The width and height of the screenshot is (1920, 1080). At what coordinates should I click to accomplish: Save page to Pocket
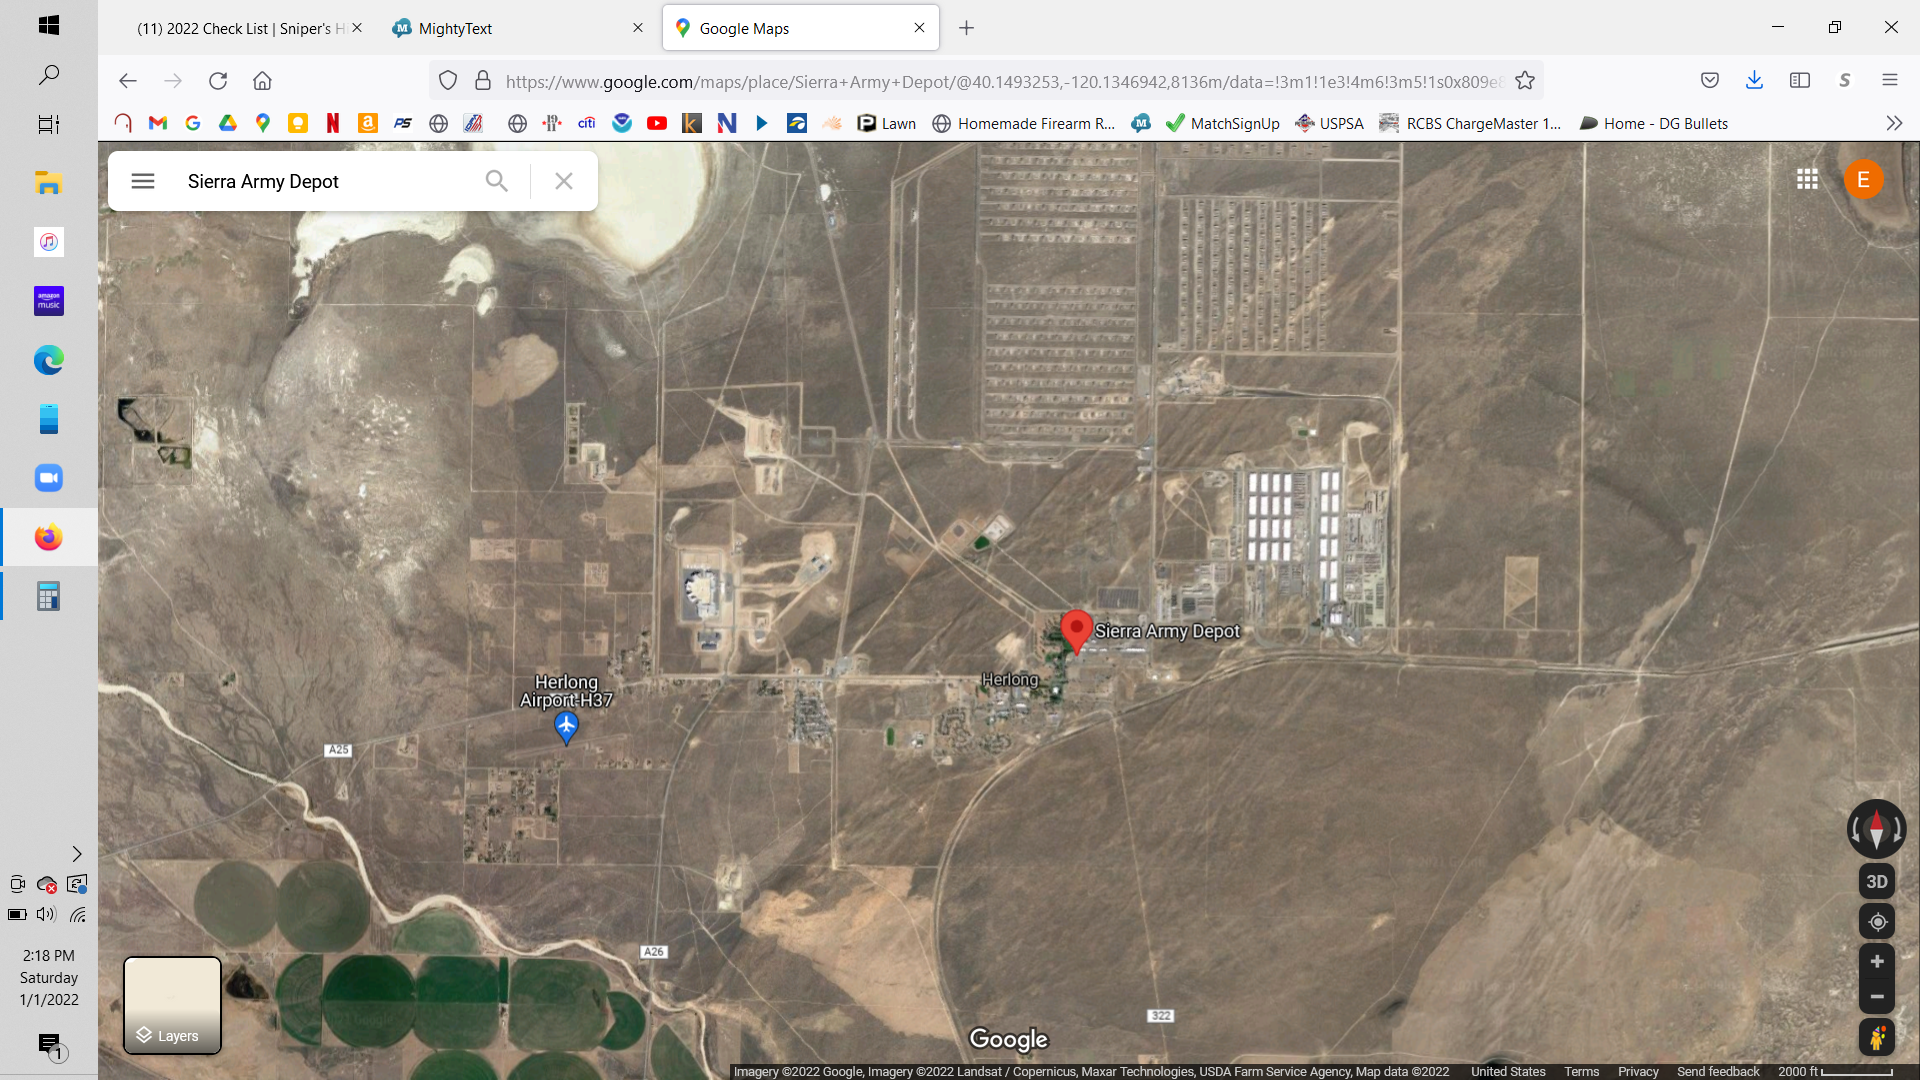[x=1710, y=81]
